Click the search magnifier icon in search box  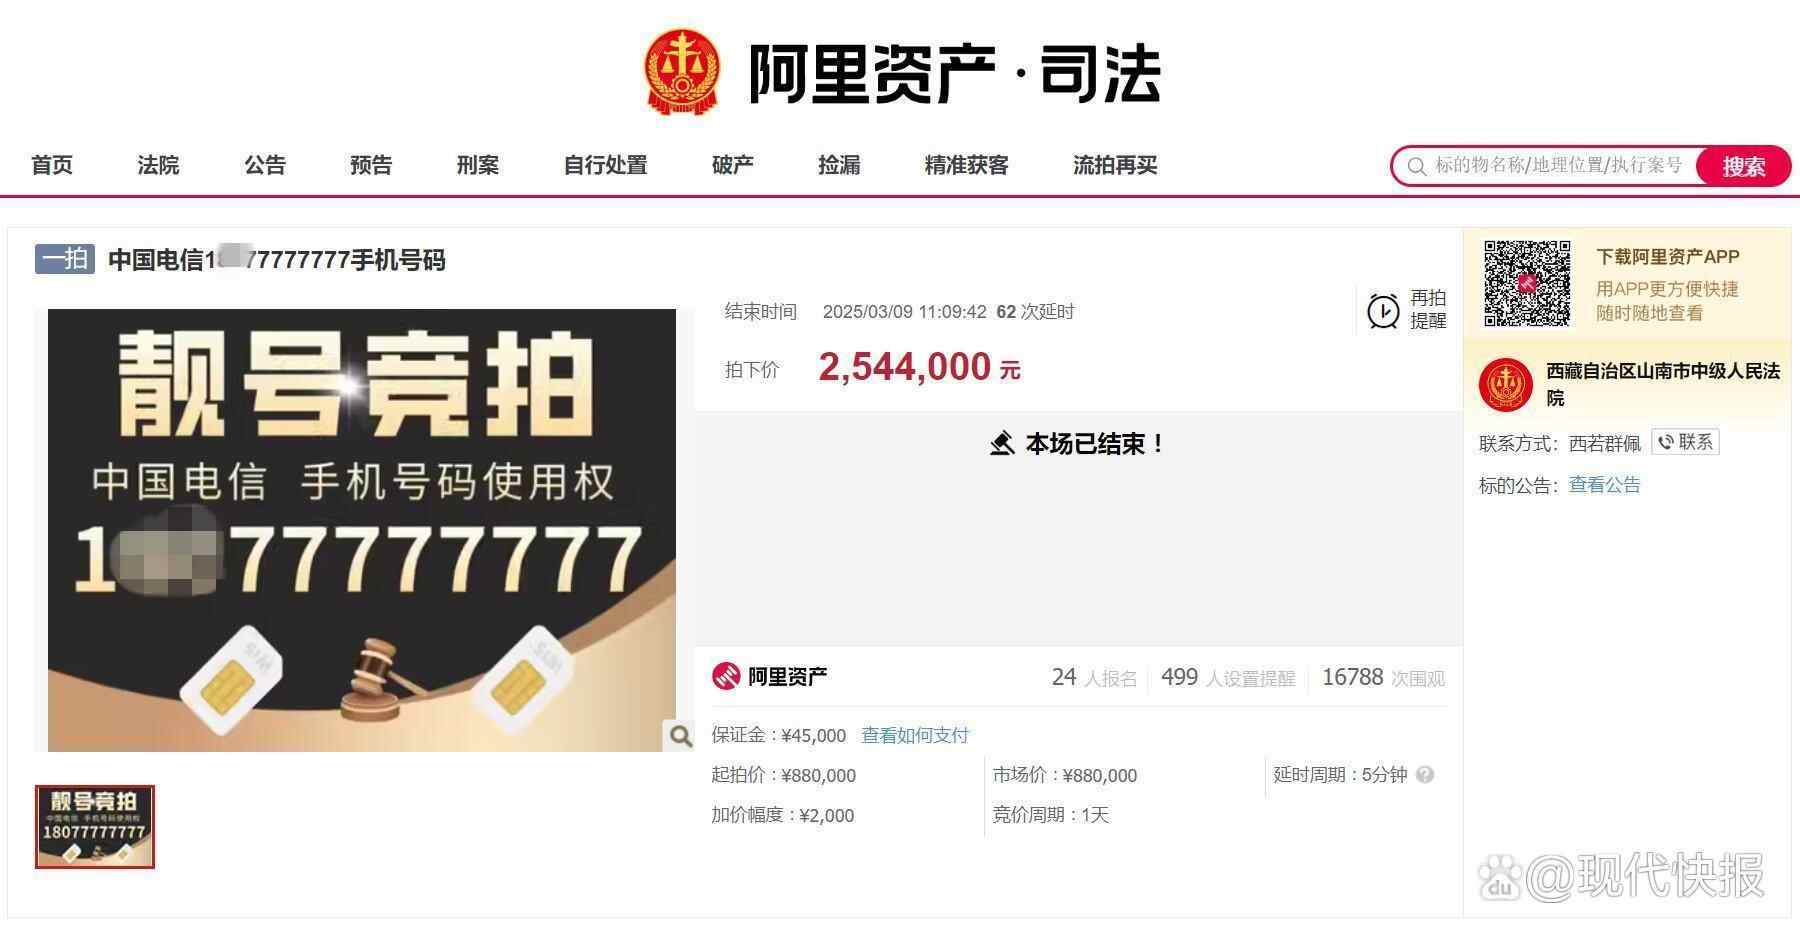point(1416,166)
